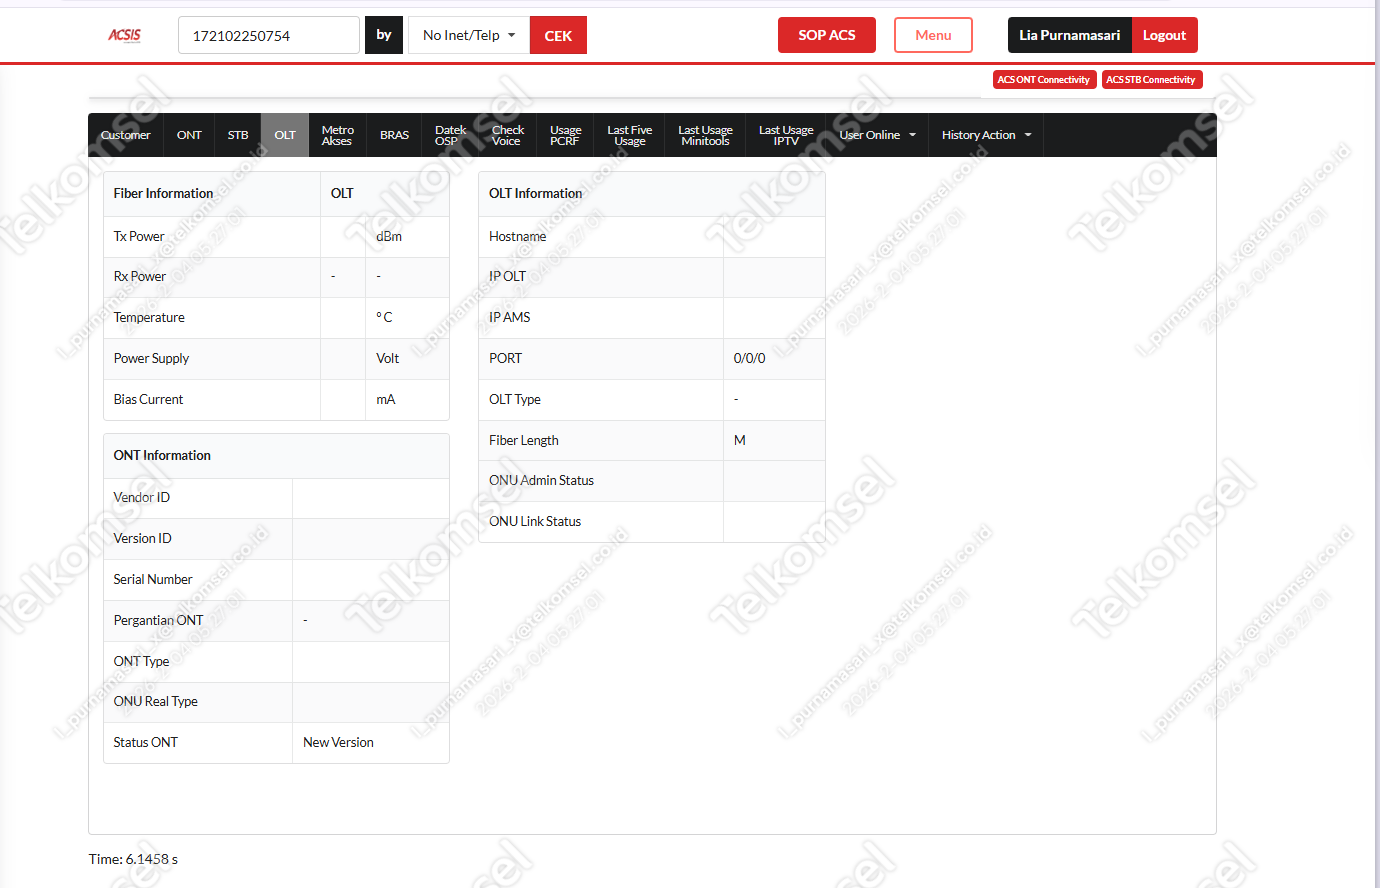
Task: Click the Serial Number label
Action: 153,580
